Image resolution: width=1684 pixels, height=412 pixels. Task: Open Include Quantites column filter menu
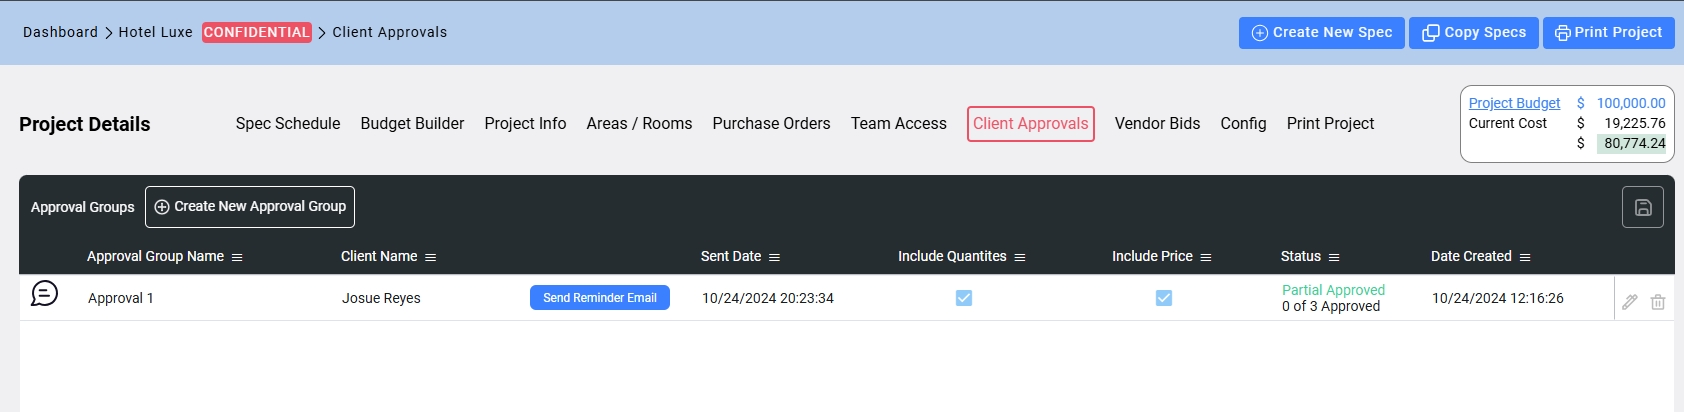pyautogui.click(x=1020, y=257)
